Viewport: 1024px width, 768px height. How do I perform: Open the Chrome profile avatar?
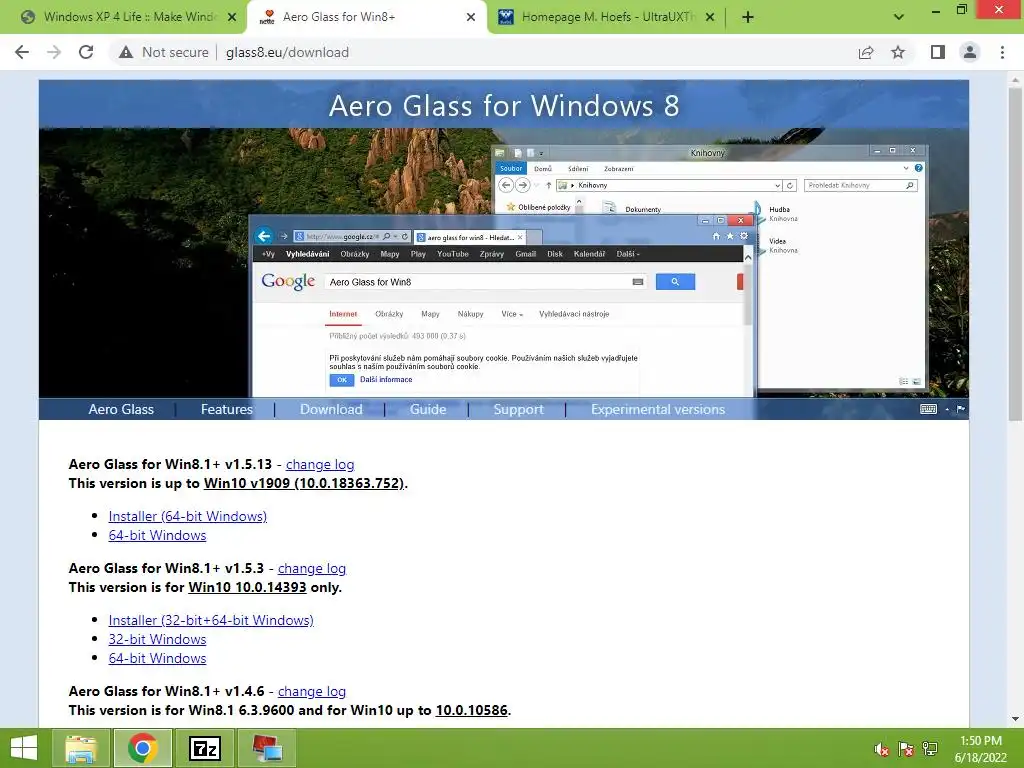(970, 52)
